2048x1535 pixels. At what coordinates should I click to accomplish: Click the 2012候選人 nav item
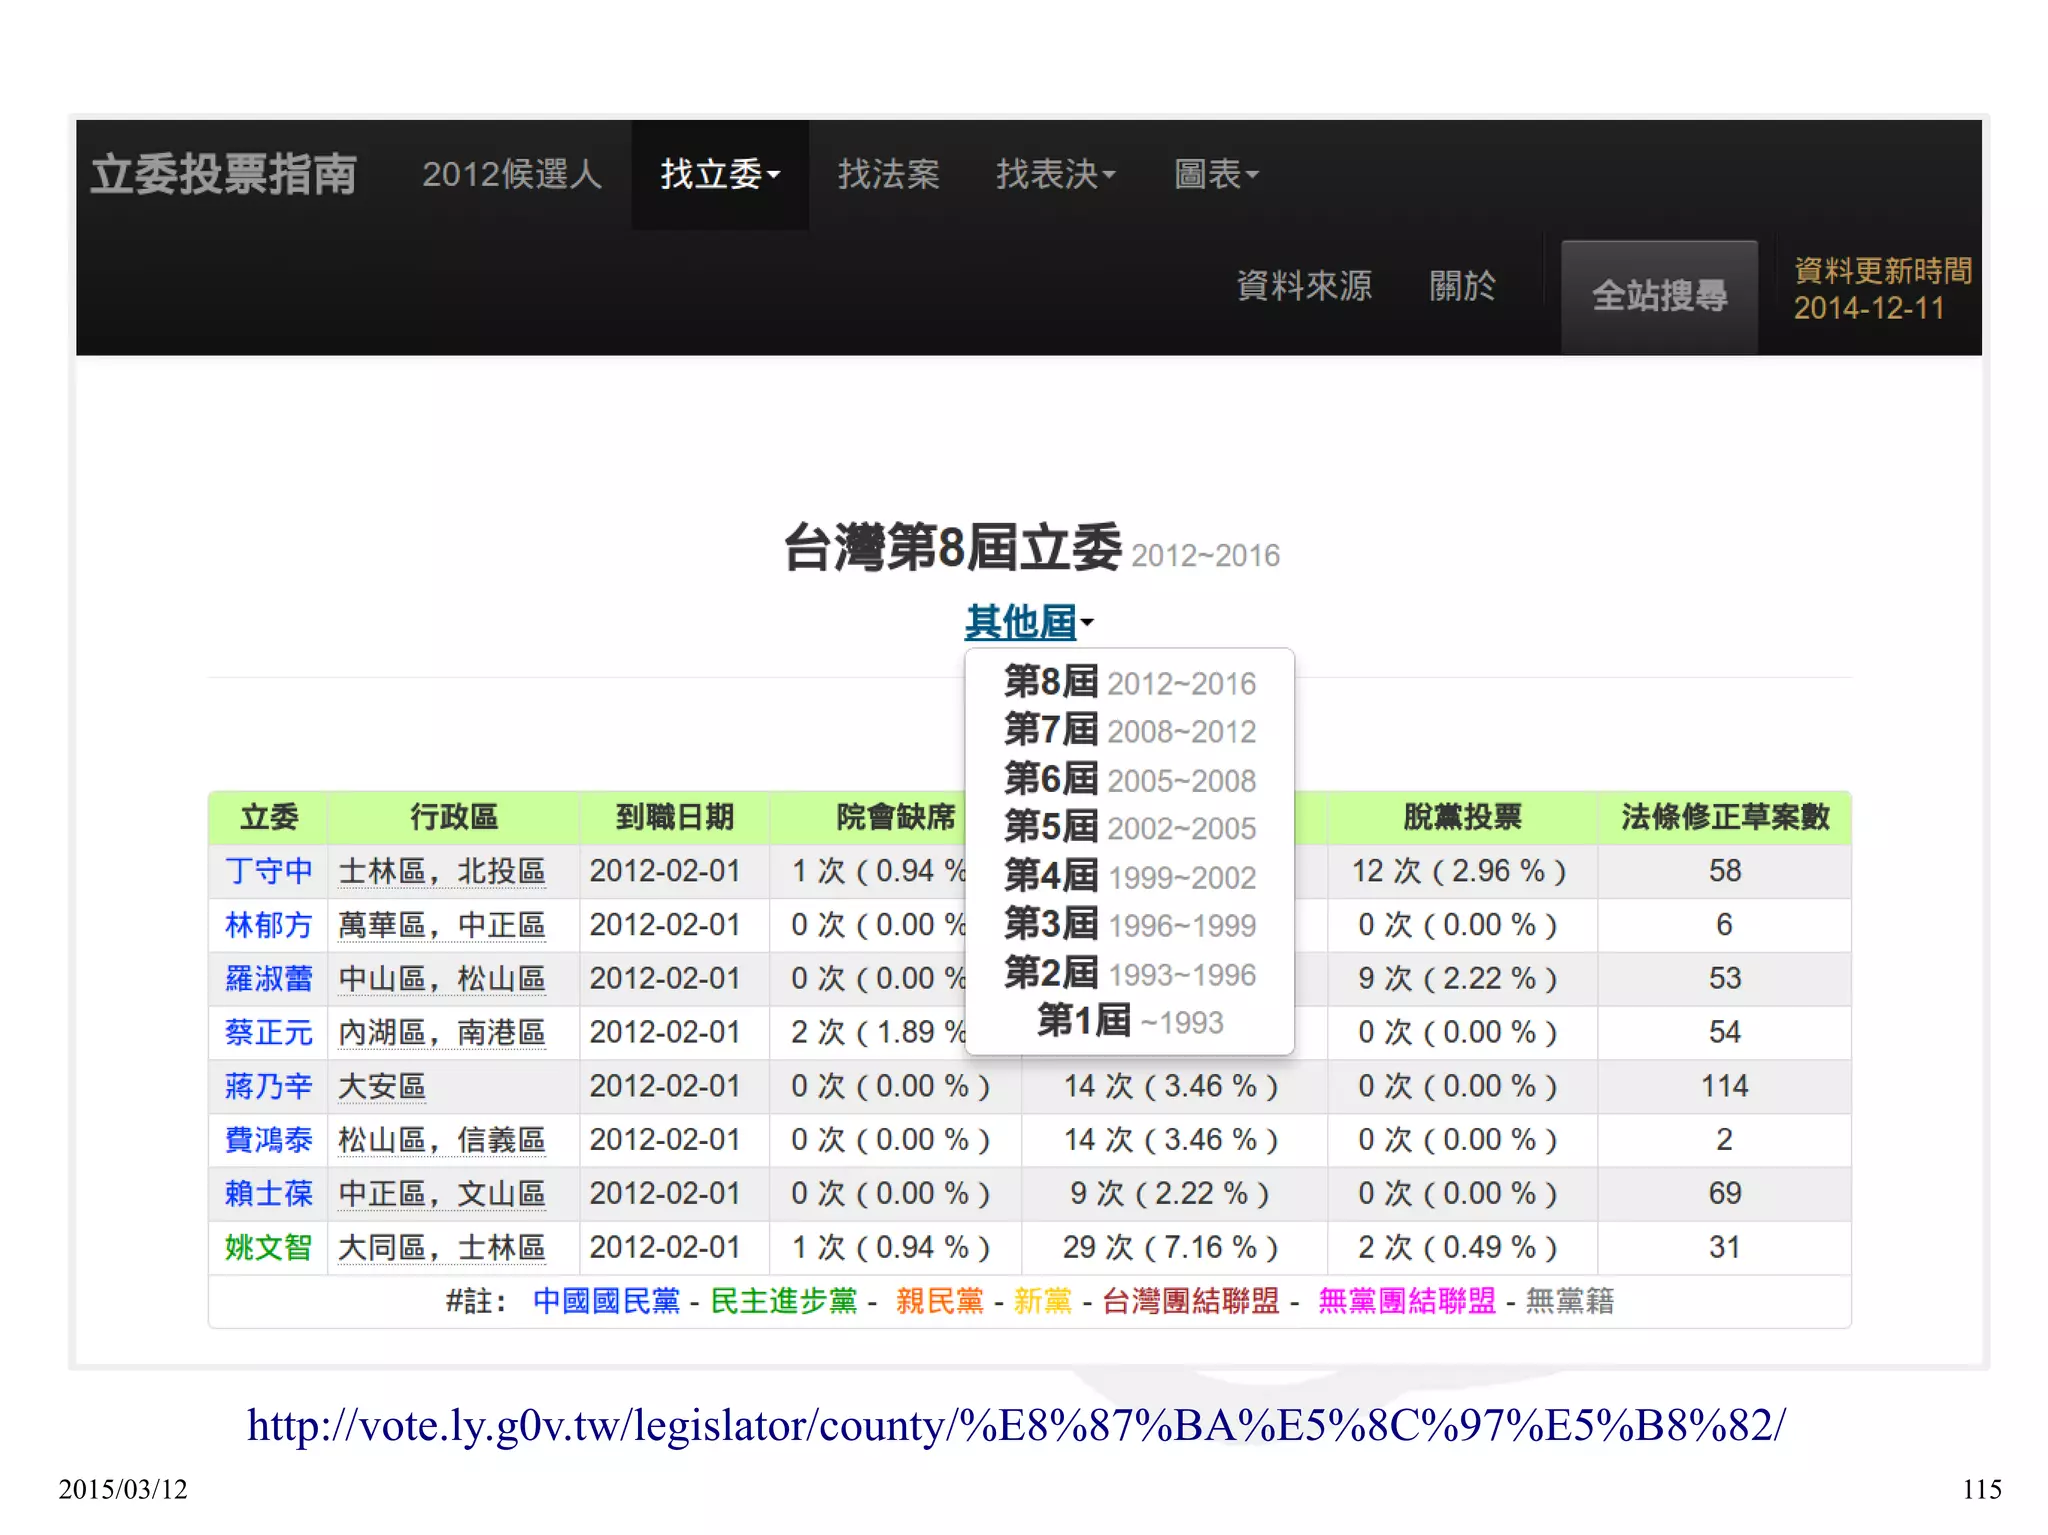[x=512, y=175]
